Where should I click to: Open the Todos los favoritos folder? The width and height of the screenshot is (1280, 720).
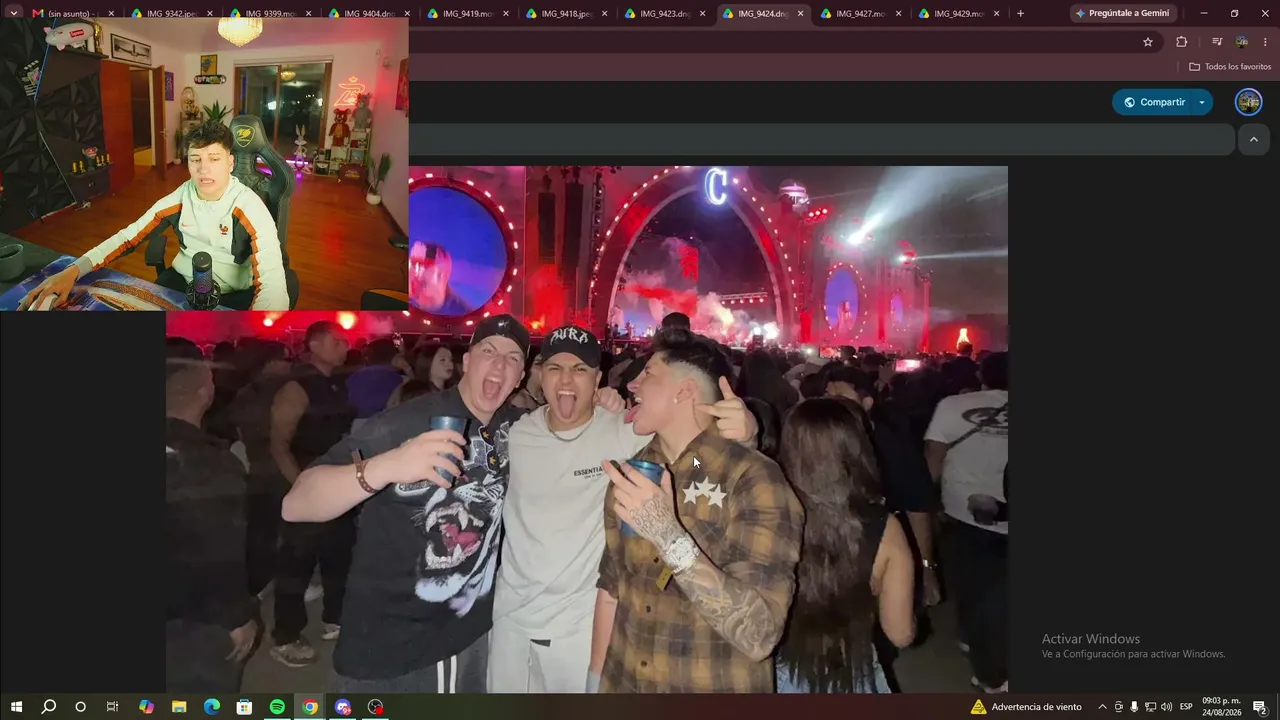tap(1230, 67)
